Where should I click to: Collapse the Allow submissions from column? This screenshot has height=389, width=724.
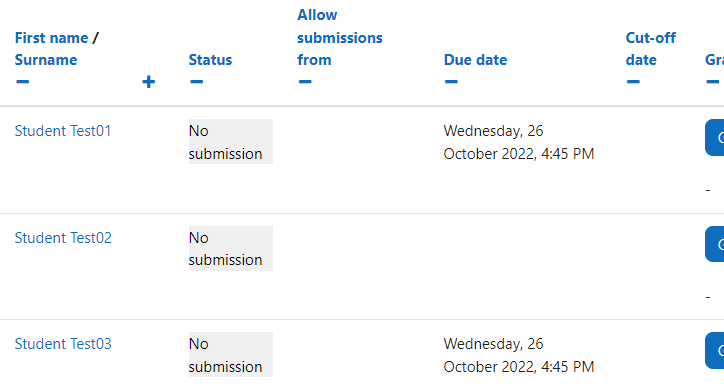coord(305,82)
